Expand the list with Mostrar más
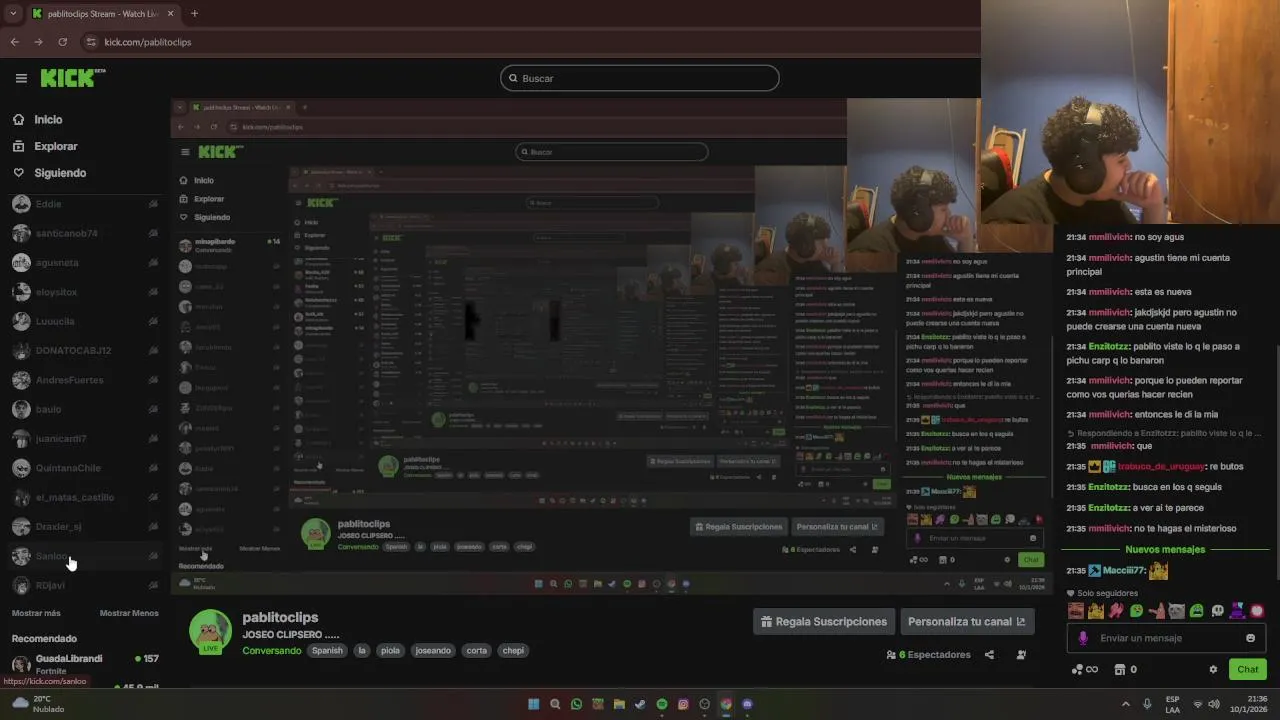The width and height of the screenshot is (1280, 720). pos(36,613)
